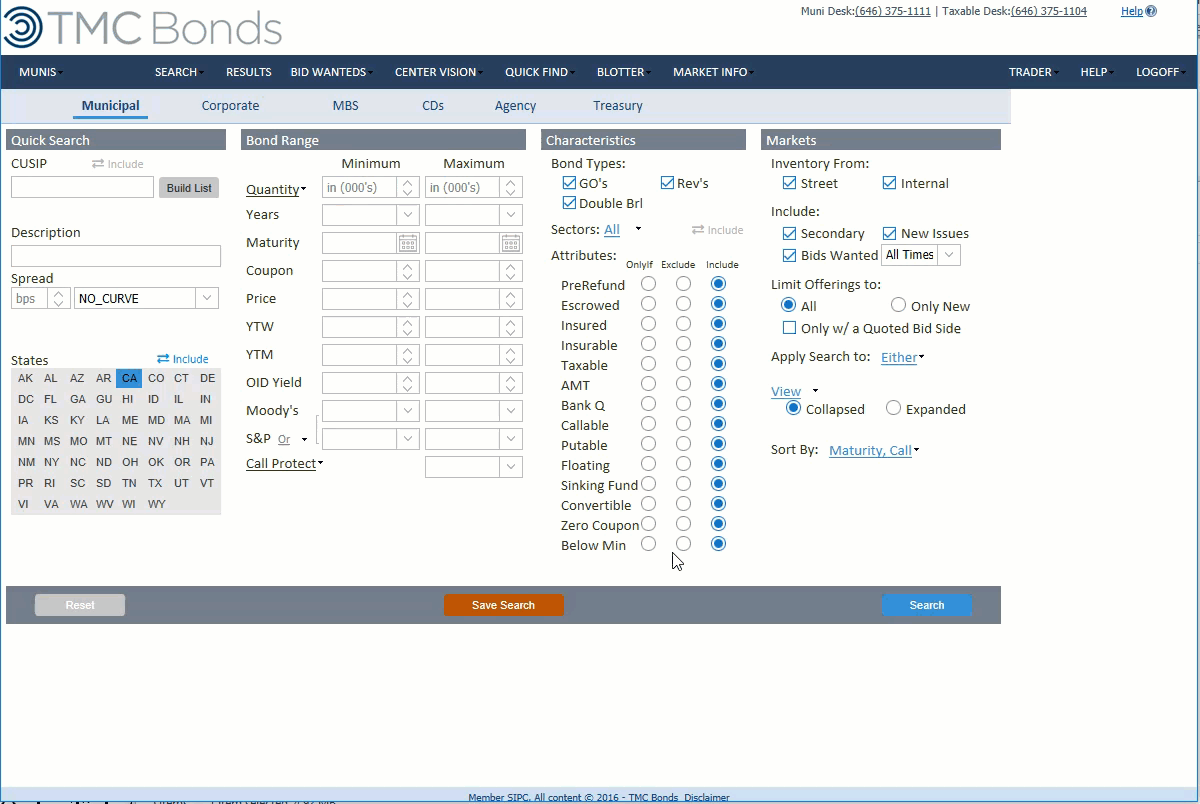Click the orange Save Search button
Screen dimensions: 1200x804
click(504, 605)
